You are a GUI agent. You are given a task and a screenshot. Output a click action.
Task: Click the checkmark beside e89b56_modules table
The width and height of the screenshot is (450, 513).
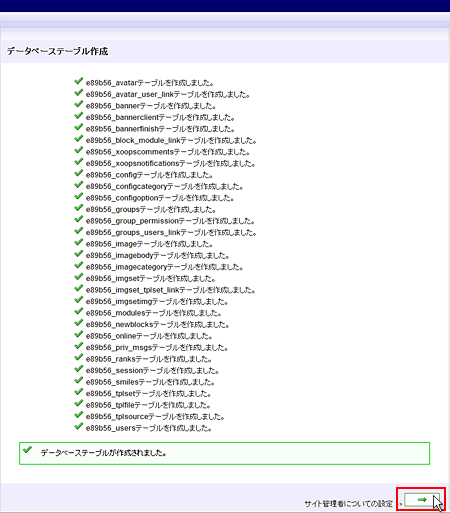click(x=79, y=311)
